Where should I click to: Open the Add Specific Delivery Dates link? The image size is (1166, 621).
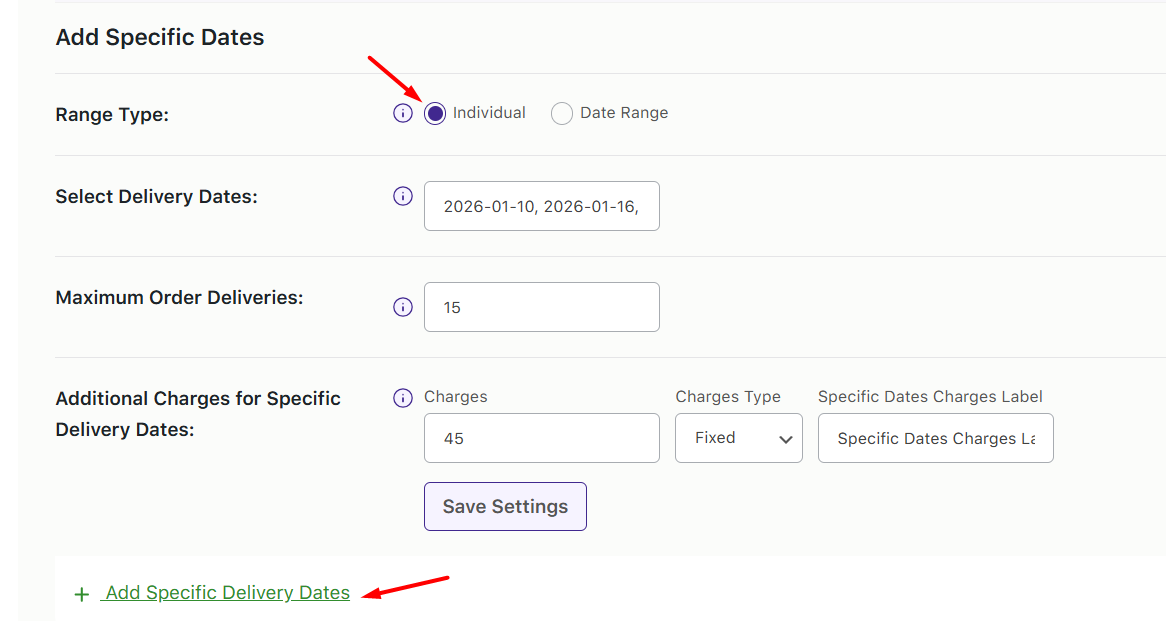(x=227, y=593)
